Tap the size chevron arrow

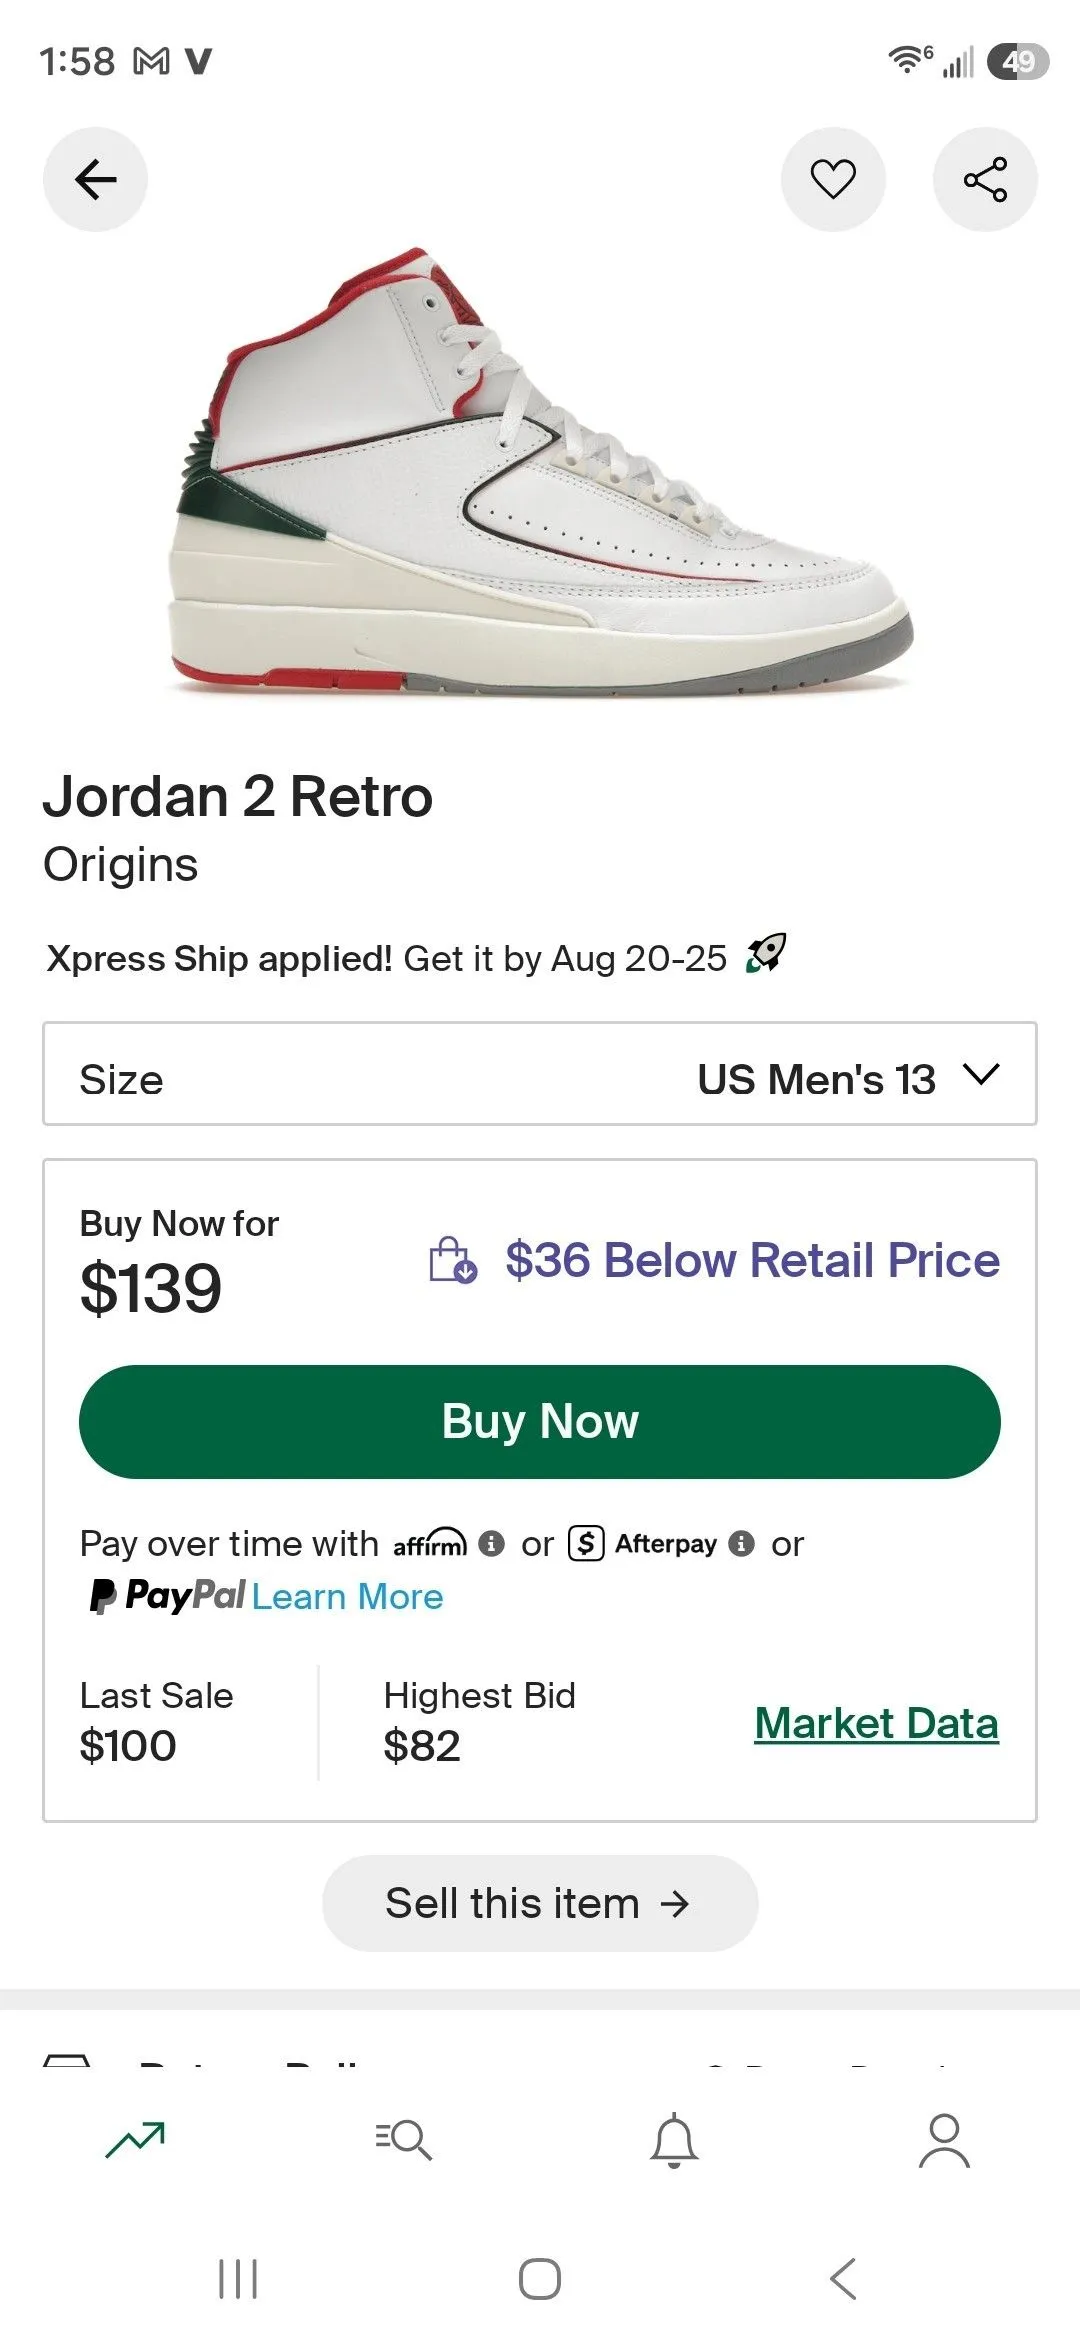point(981,1075)
